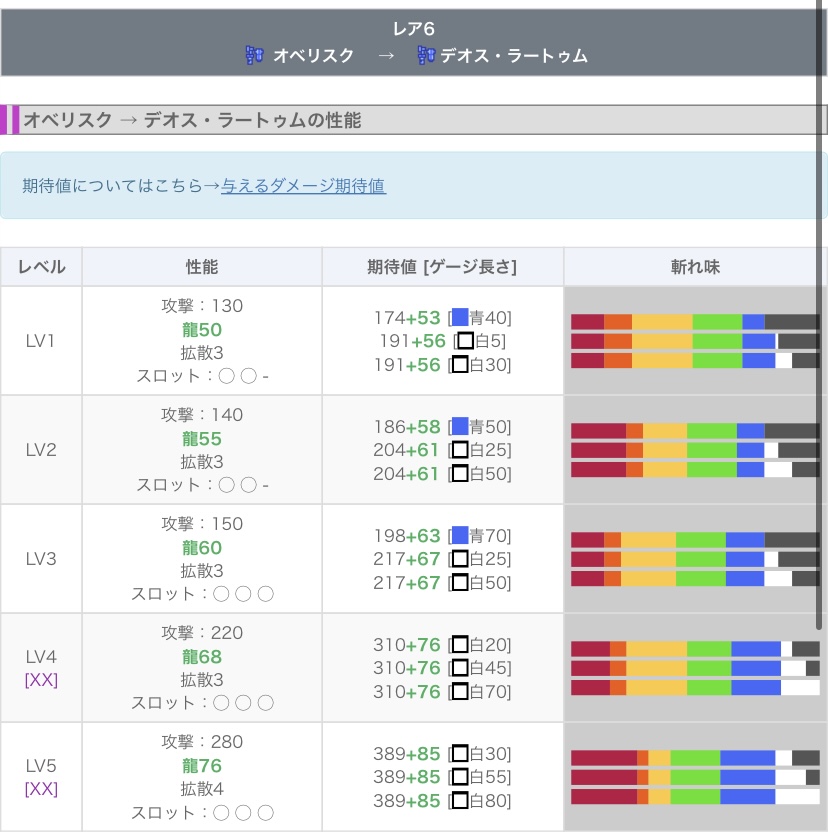Click the 期待値 [ゲージ長さ] column header
This screenshot has width=828, height=835.
click(x=442, y=267)
